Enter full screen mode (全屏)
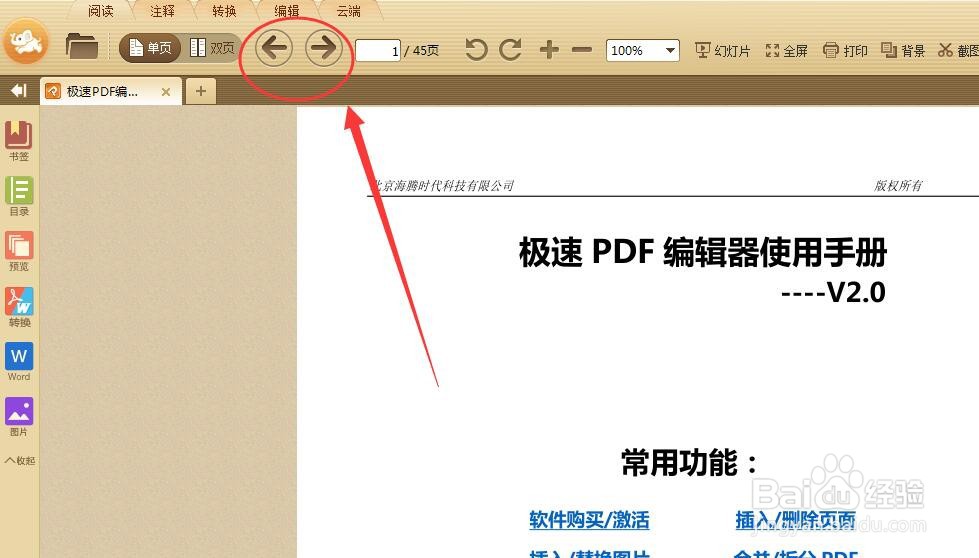 [x=787, y=51]
